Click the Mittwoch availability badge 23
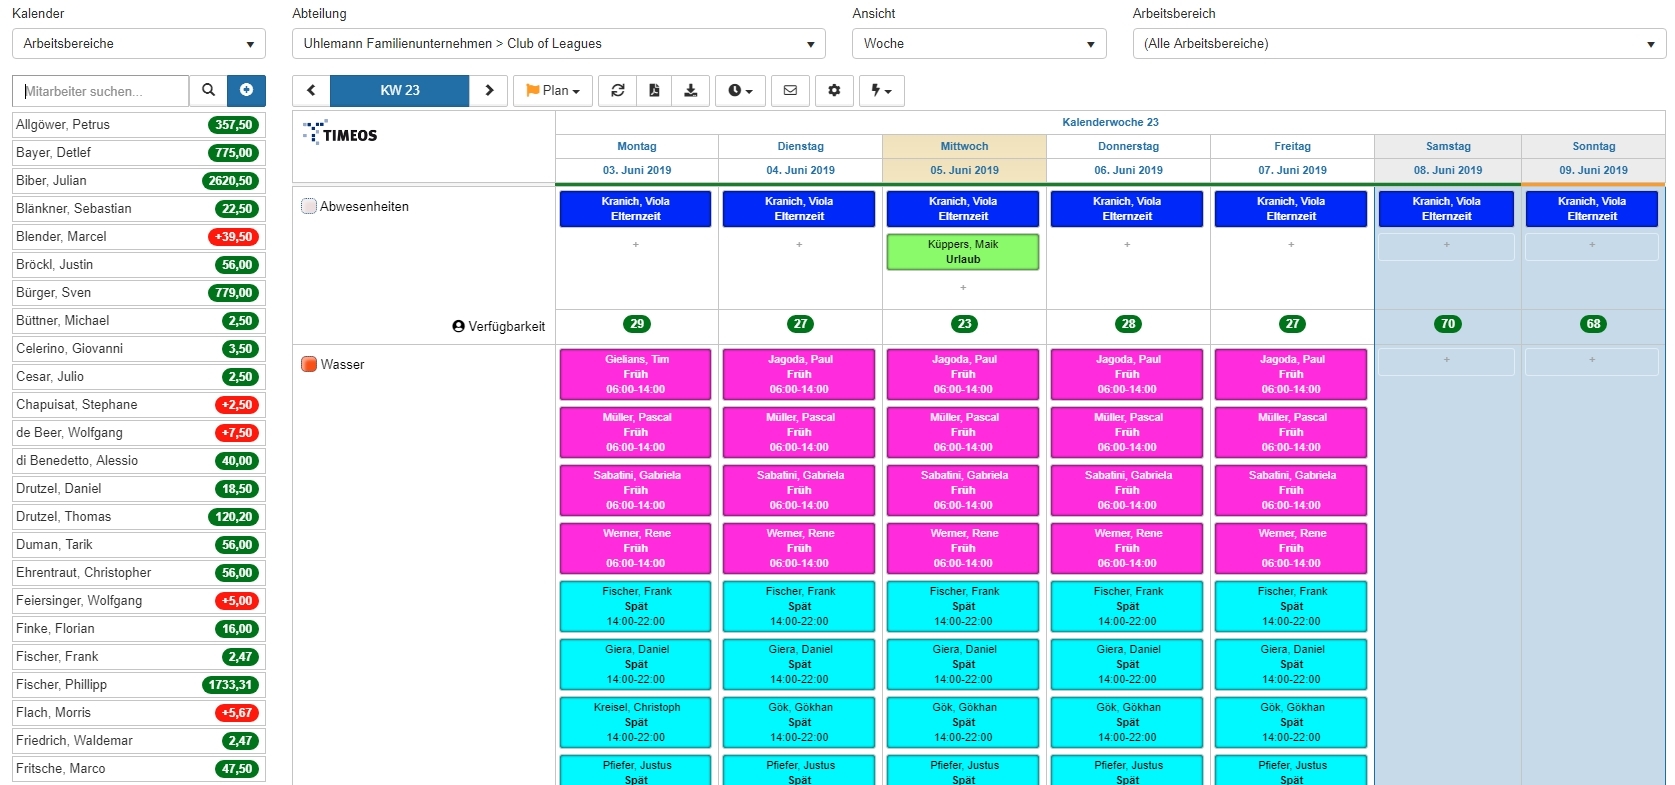The height and width of the screenshot is (785, 1675). point(964,324)
